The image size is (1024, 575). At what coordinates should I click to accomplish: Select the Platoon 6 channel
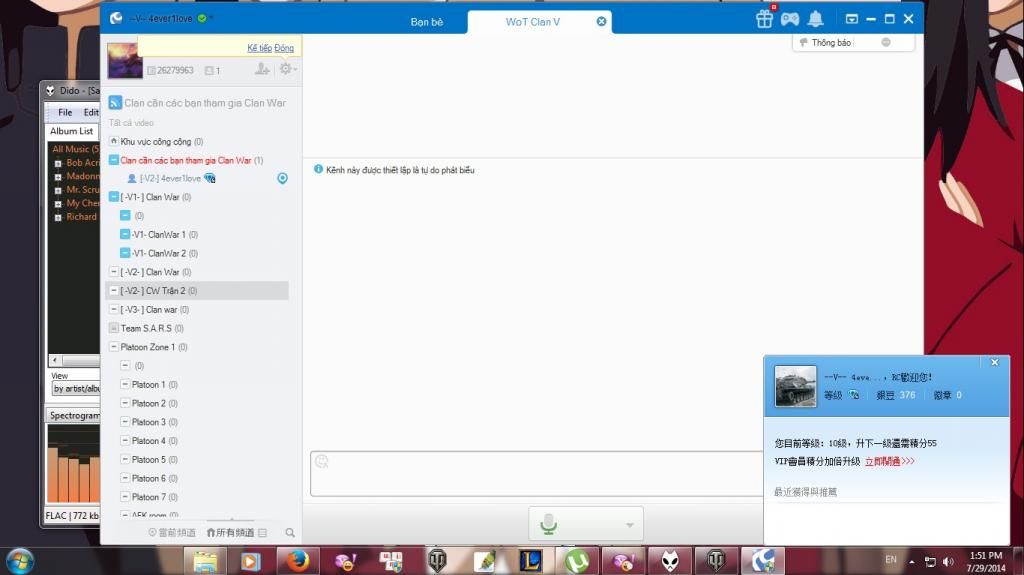(x=154, y=478)
